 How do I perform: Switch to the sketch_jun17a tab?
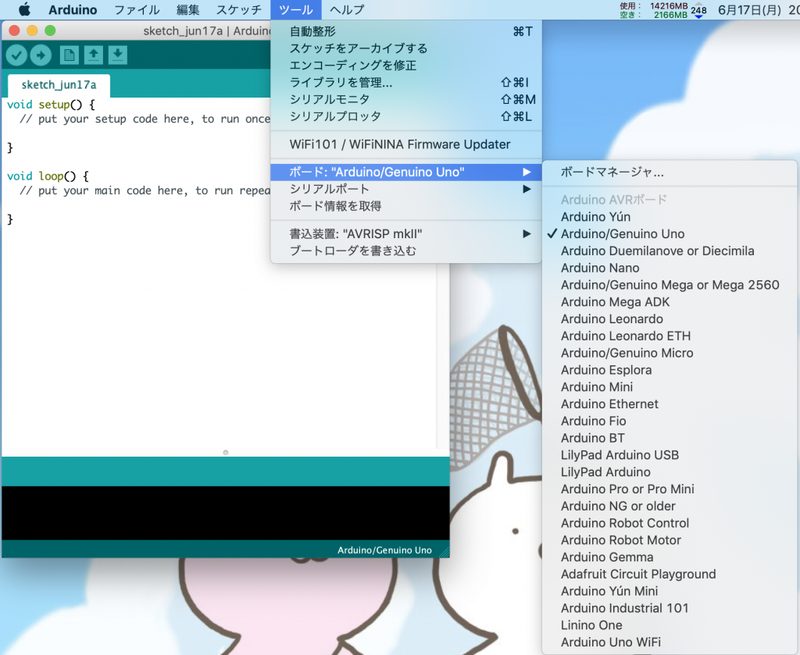point(59,85)
